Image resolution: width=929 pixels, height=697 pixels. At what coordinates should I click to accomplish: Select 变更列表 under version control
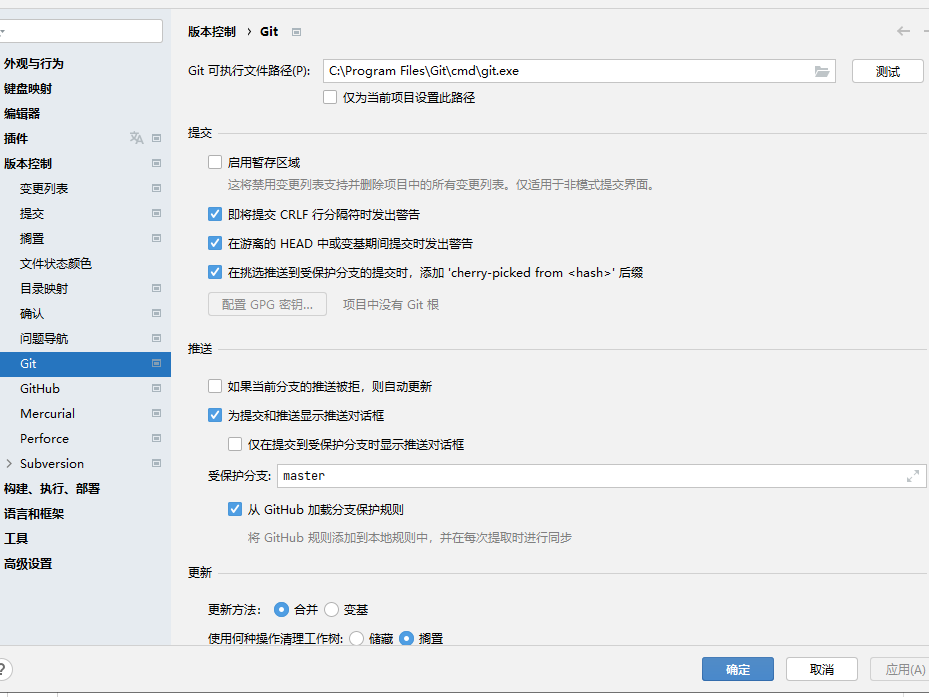pos(44,188)
